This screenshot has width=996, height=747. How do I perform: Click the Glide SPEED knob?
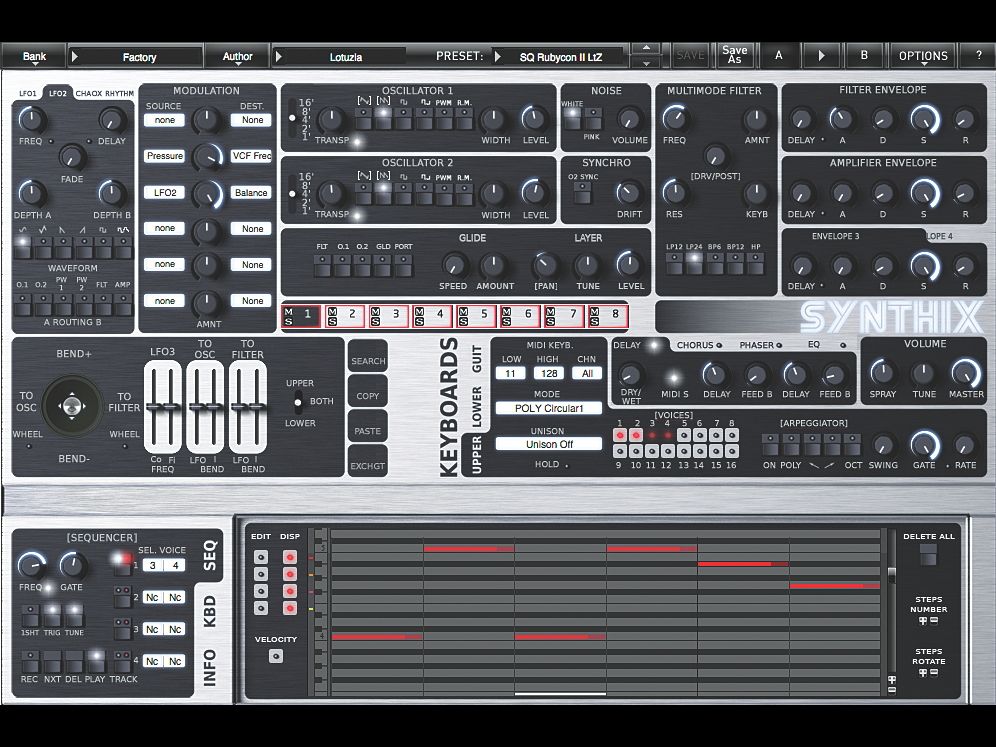tap(453, 265)
